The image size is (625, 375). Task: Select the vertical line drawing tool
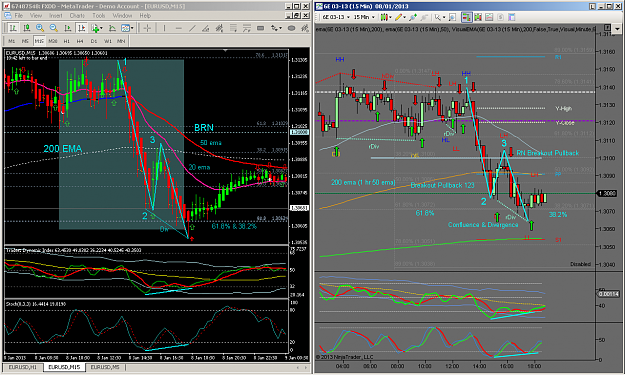164,28
